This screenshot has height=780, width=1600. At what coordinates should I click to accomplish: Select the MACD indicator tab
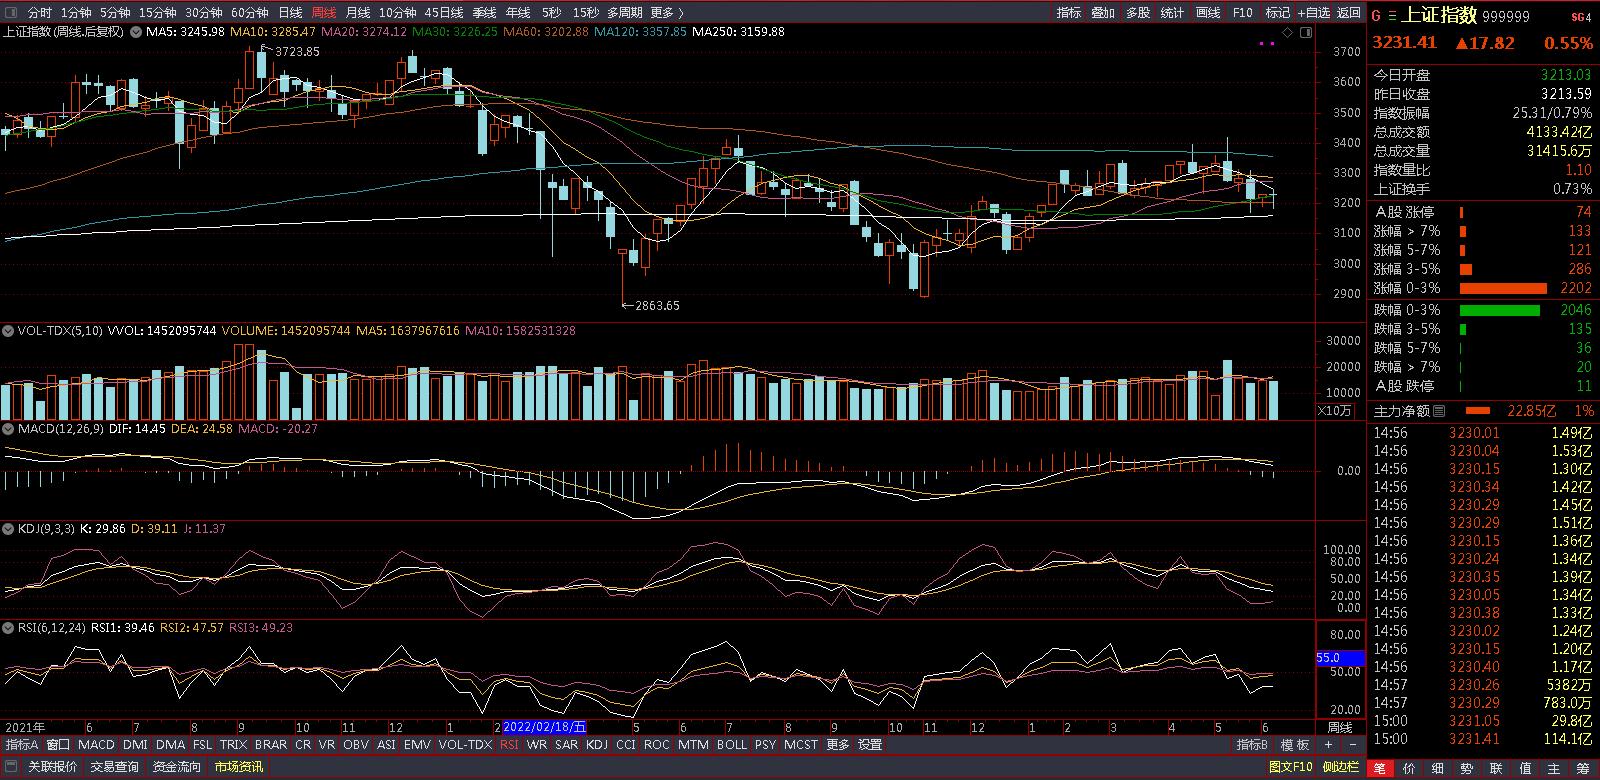96,745
